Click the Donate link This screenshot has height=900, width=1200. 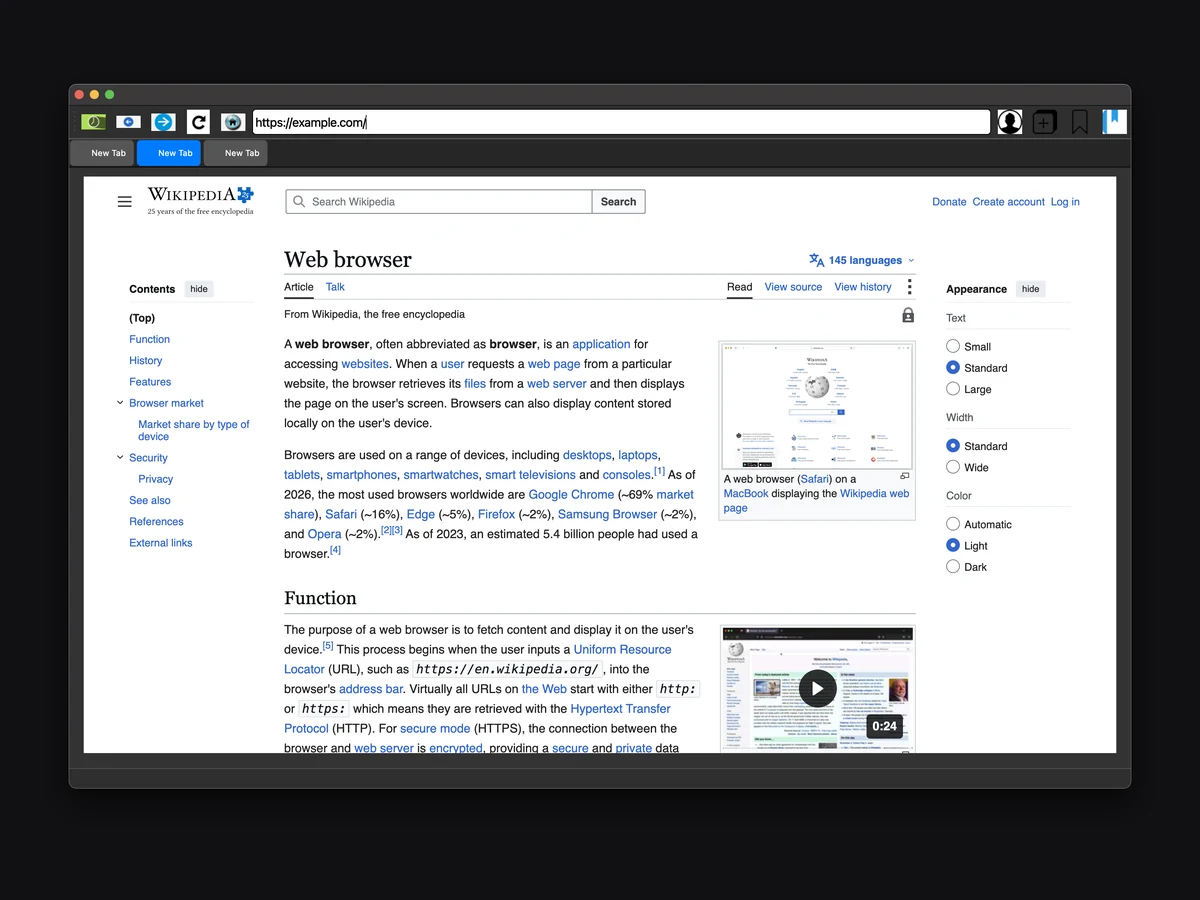(949, 202)
